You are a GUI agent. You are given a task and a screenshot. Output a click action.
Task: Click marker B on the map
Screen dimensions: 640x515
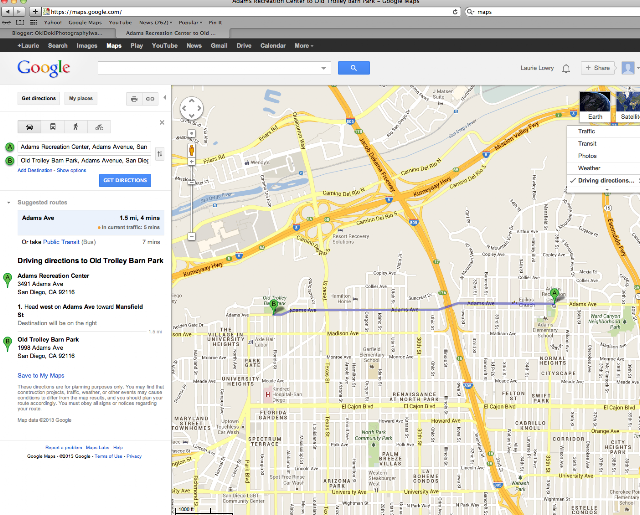click(x=274, y=307)
